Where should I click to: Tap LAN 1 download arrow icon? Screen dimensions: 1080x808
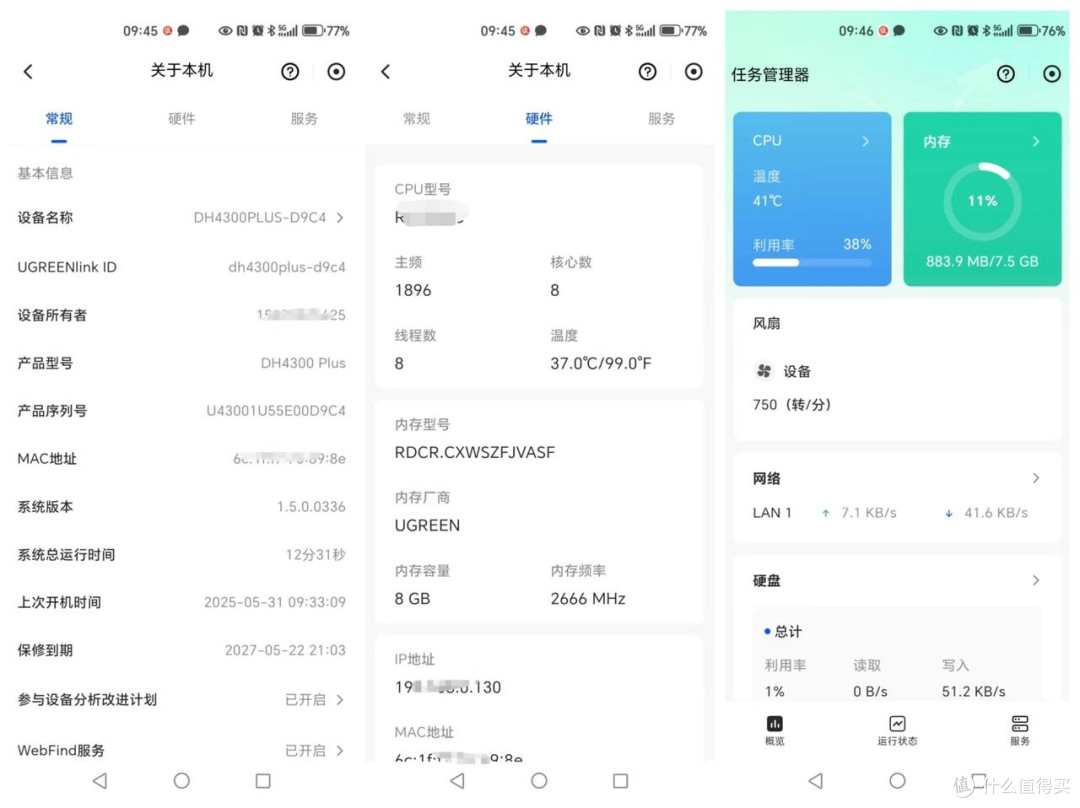pos(948,513)
